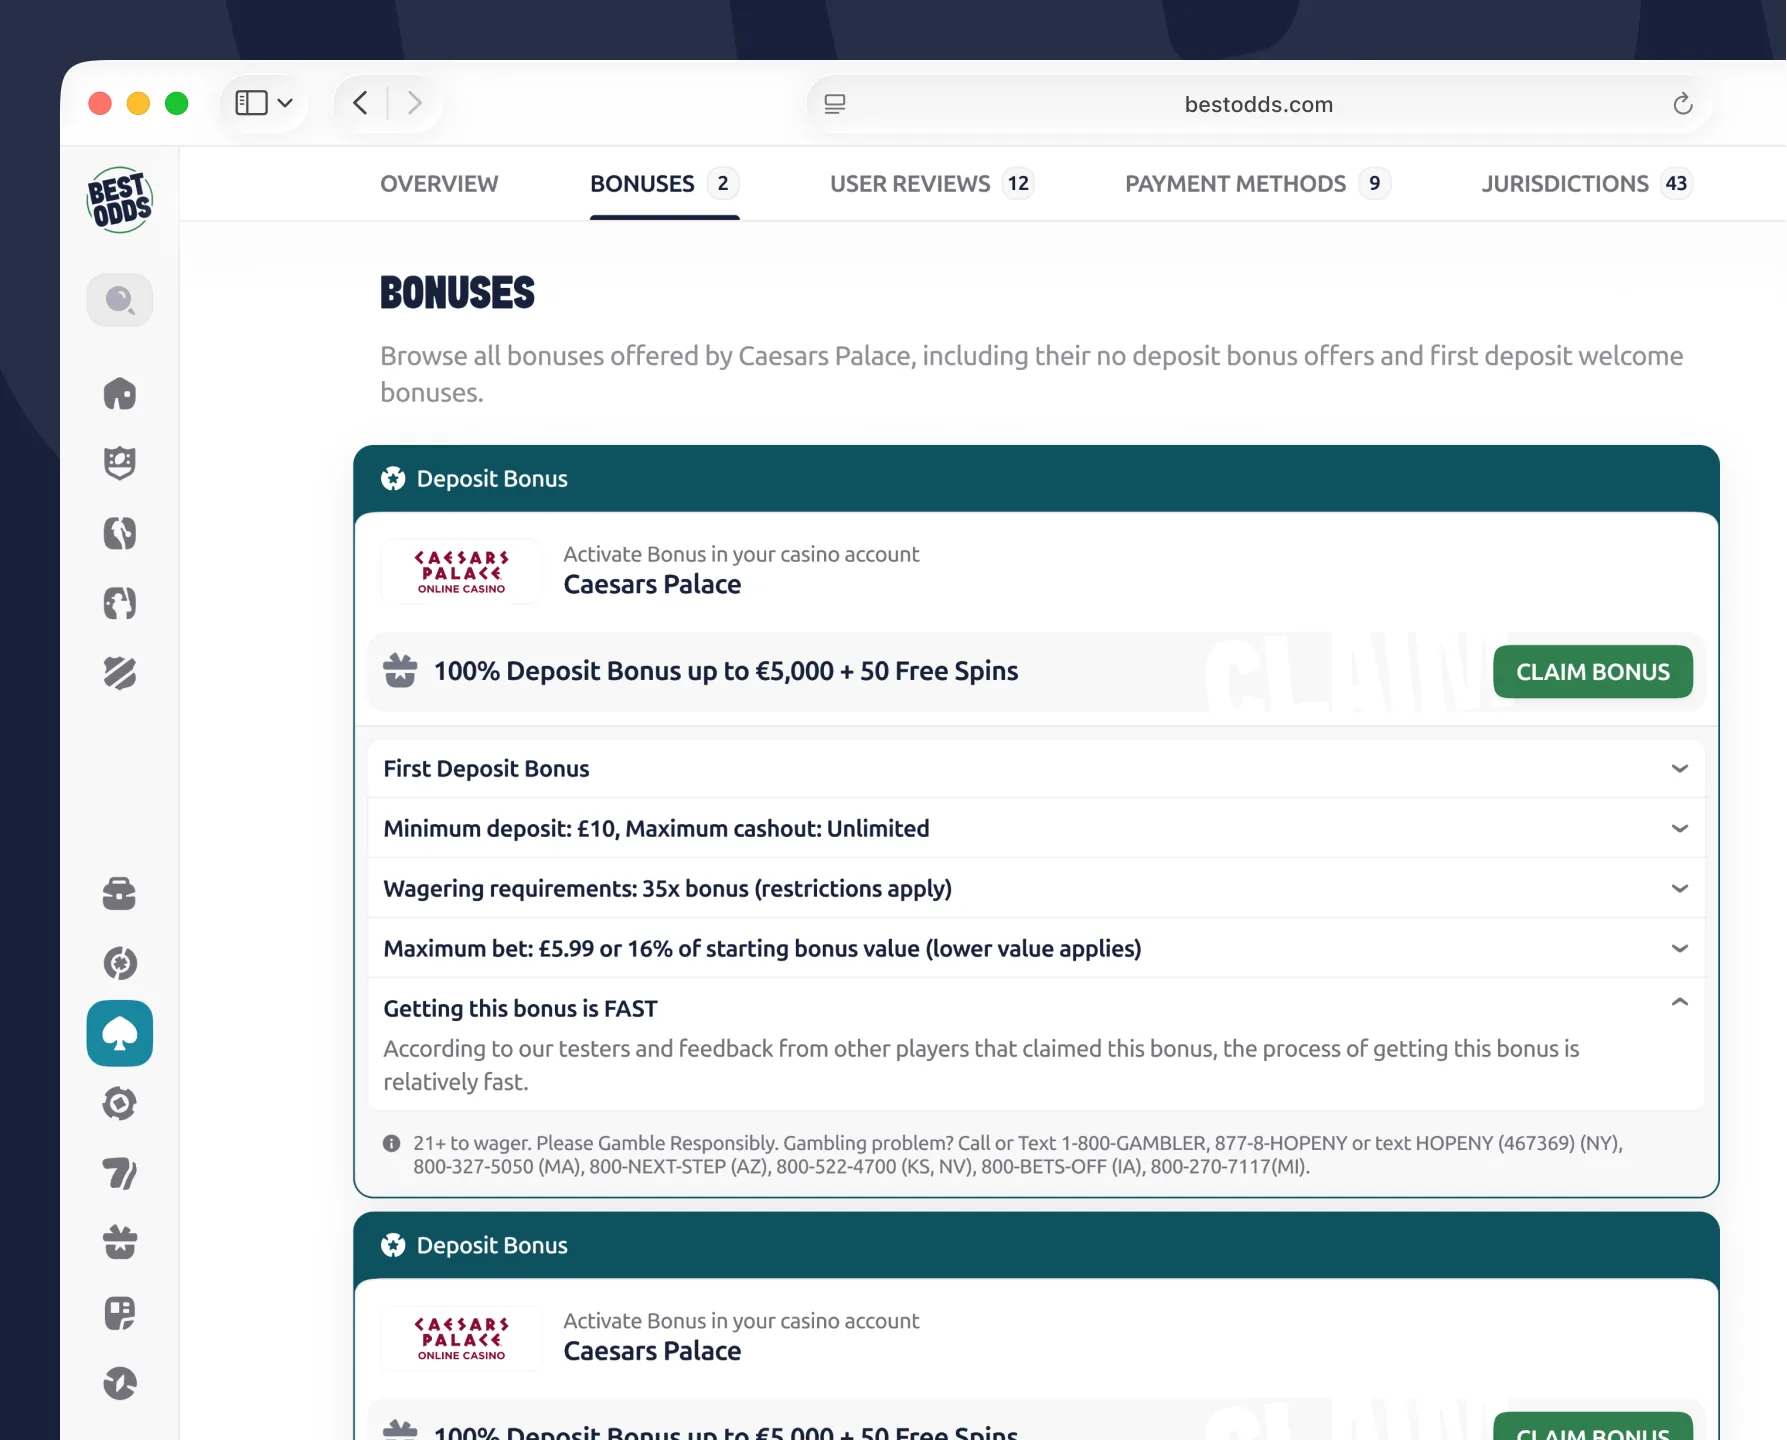Click the page settings icon in the address bar
The height and width of the screenshot is (1440, 1787).
click(x=835, y=104)
